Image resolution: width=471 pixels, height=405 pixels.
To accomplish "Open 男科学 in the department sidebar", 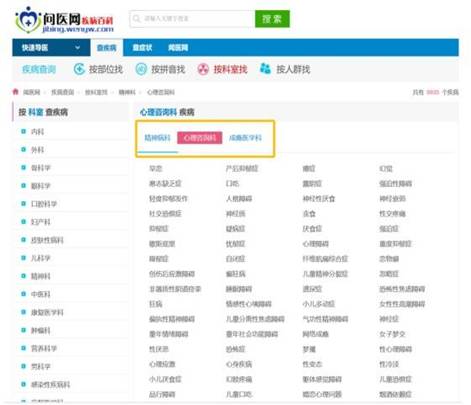I will point(41,366).
